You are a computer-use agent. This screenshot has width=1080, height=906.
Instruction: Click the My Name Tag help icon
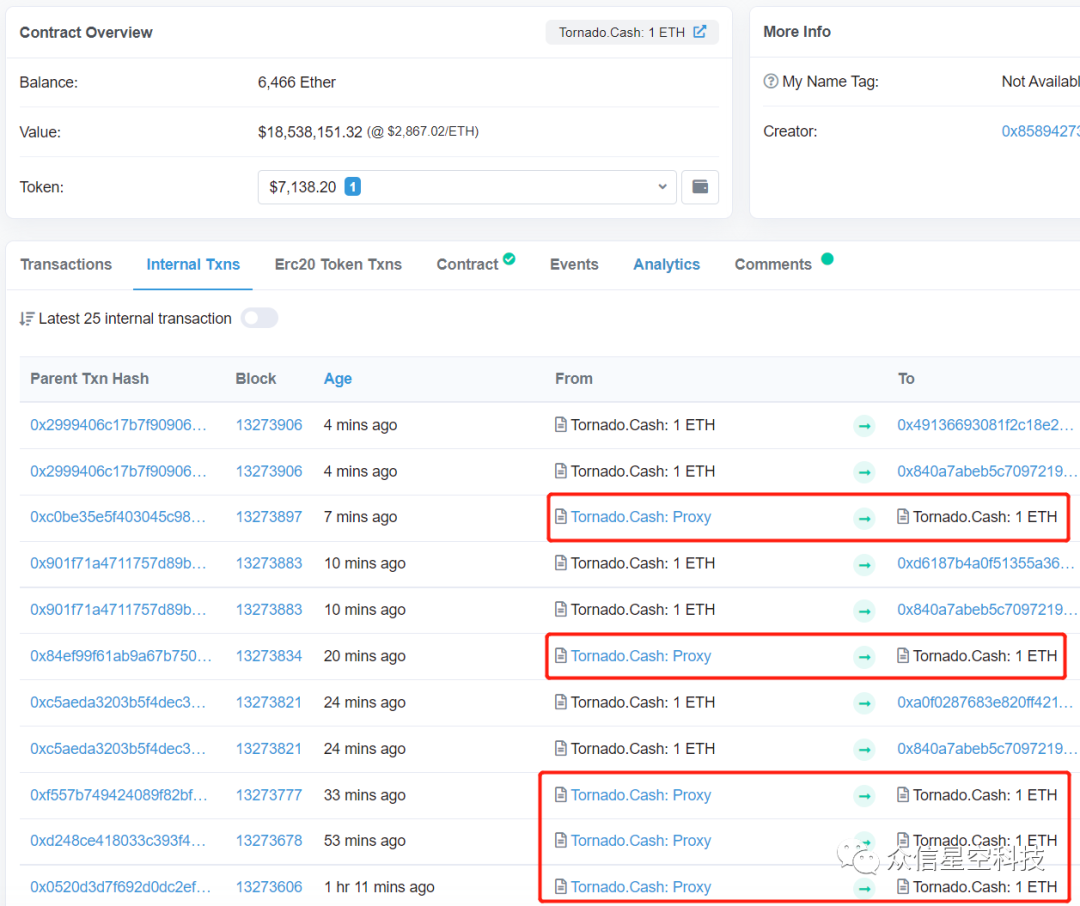click(x=771, y=81)
